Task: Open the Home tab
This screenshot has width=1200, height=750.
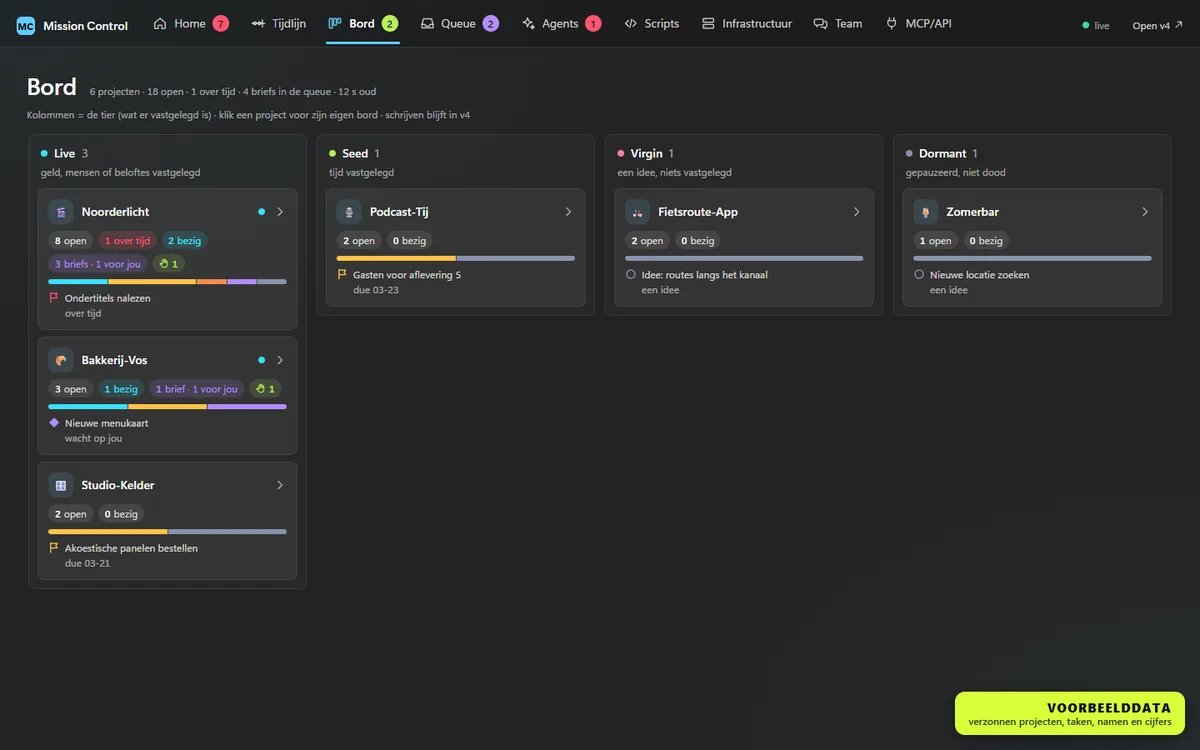Action: point(190,24)
